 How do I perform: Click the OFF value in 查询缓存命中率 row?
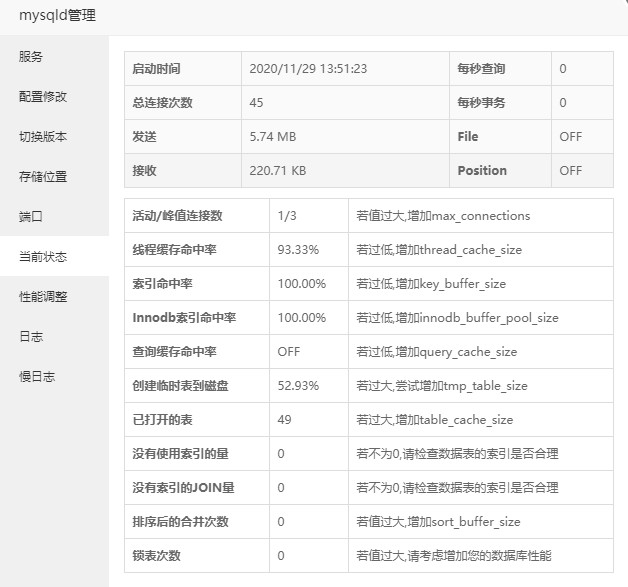click(x=289, y=352)
